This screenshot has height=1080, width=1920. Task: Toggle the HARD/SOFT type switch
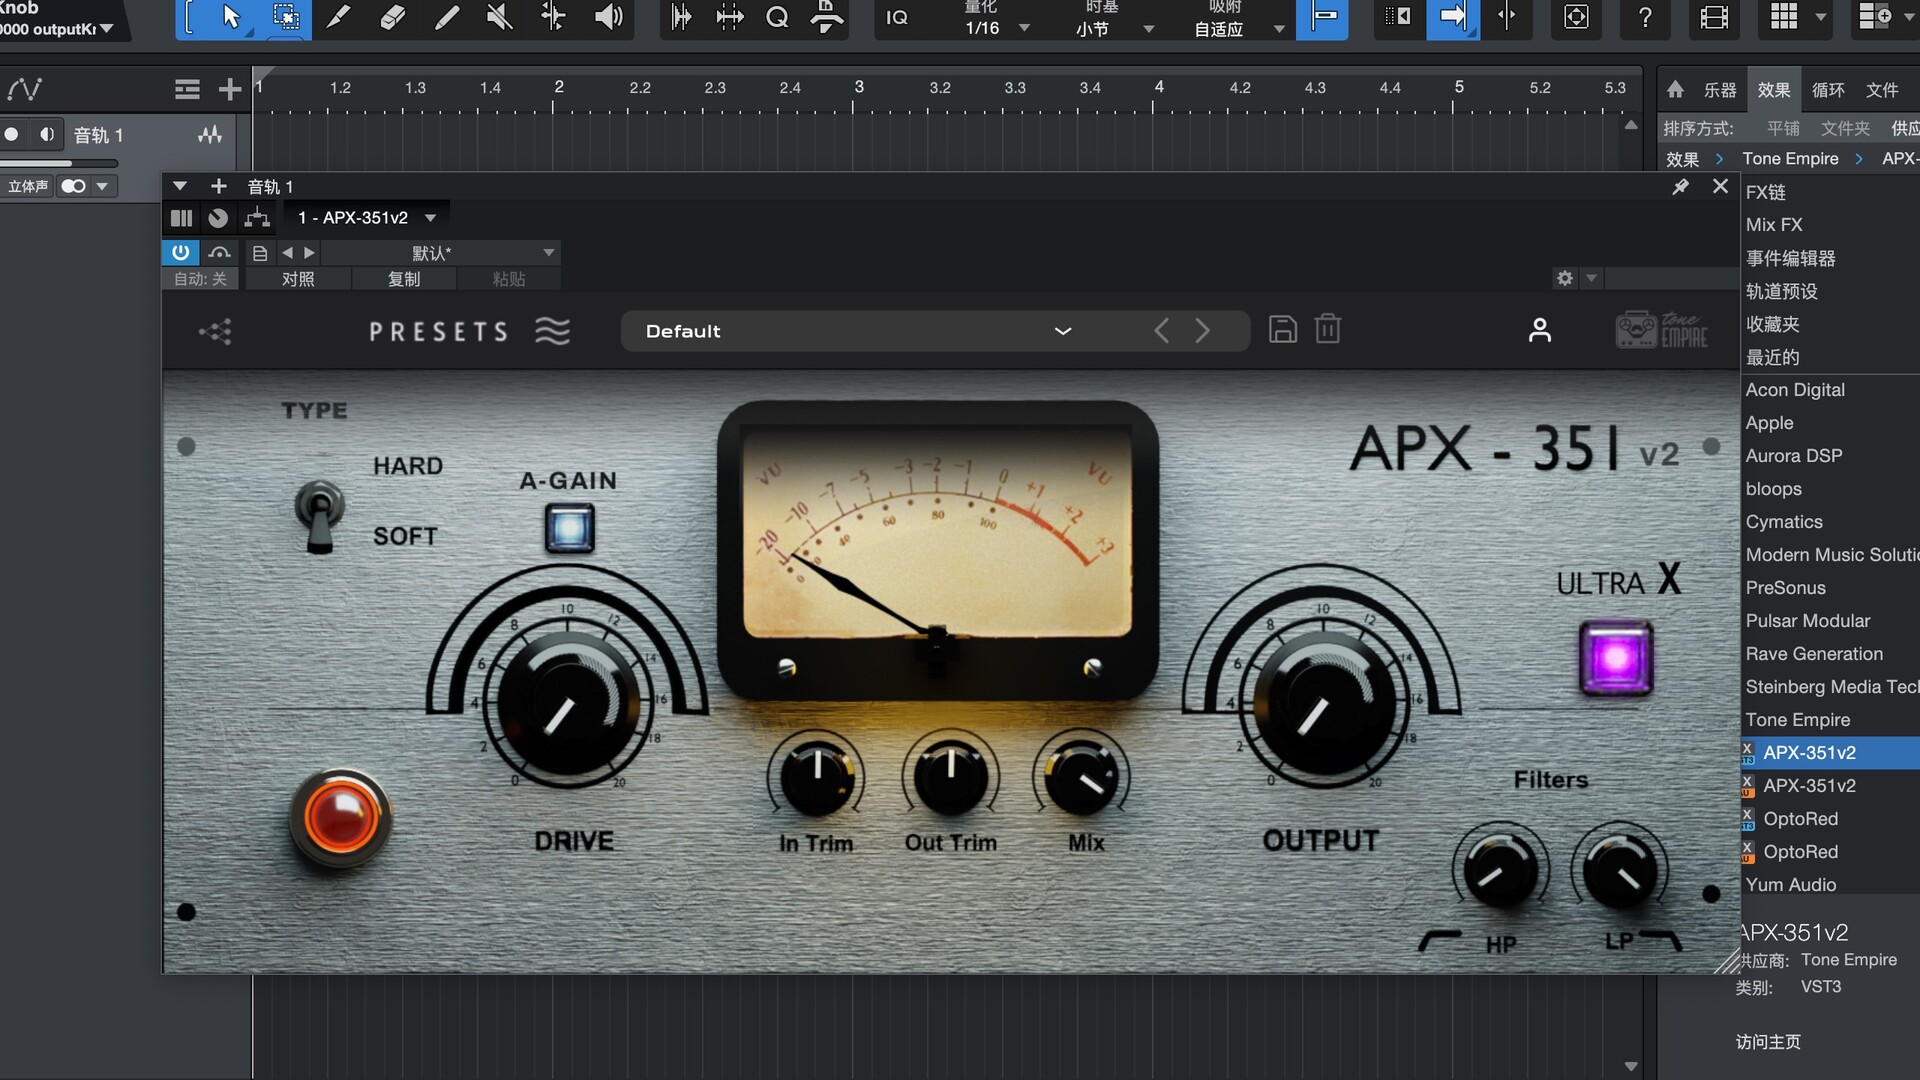click(319, 516)
